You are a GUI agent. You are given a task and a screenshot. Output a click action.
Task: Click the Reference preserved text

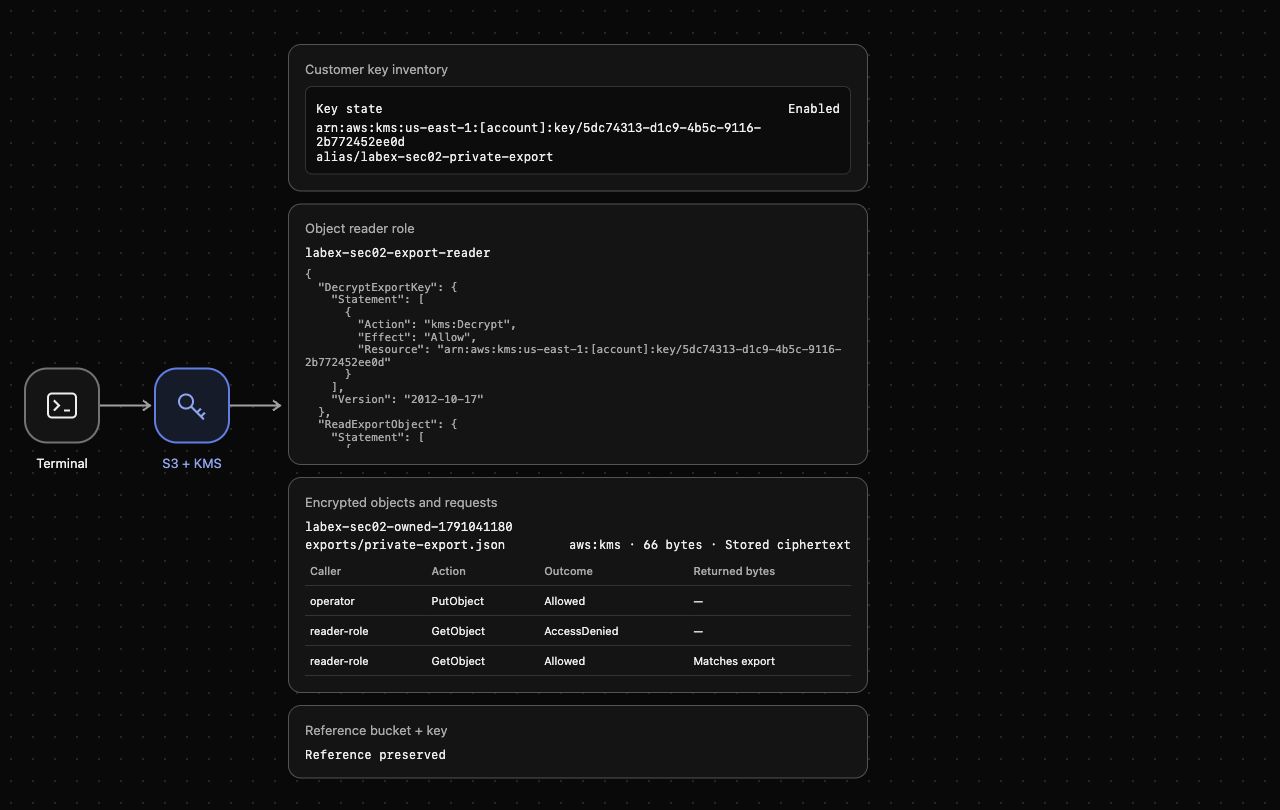[375, 755]
